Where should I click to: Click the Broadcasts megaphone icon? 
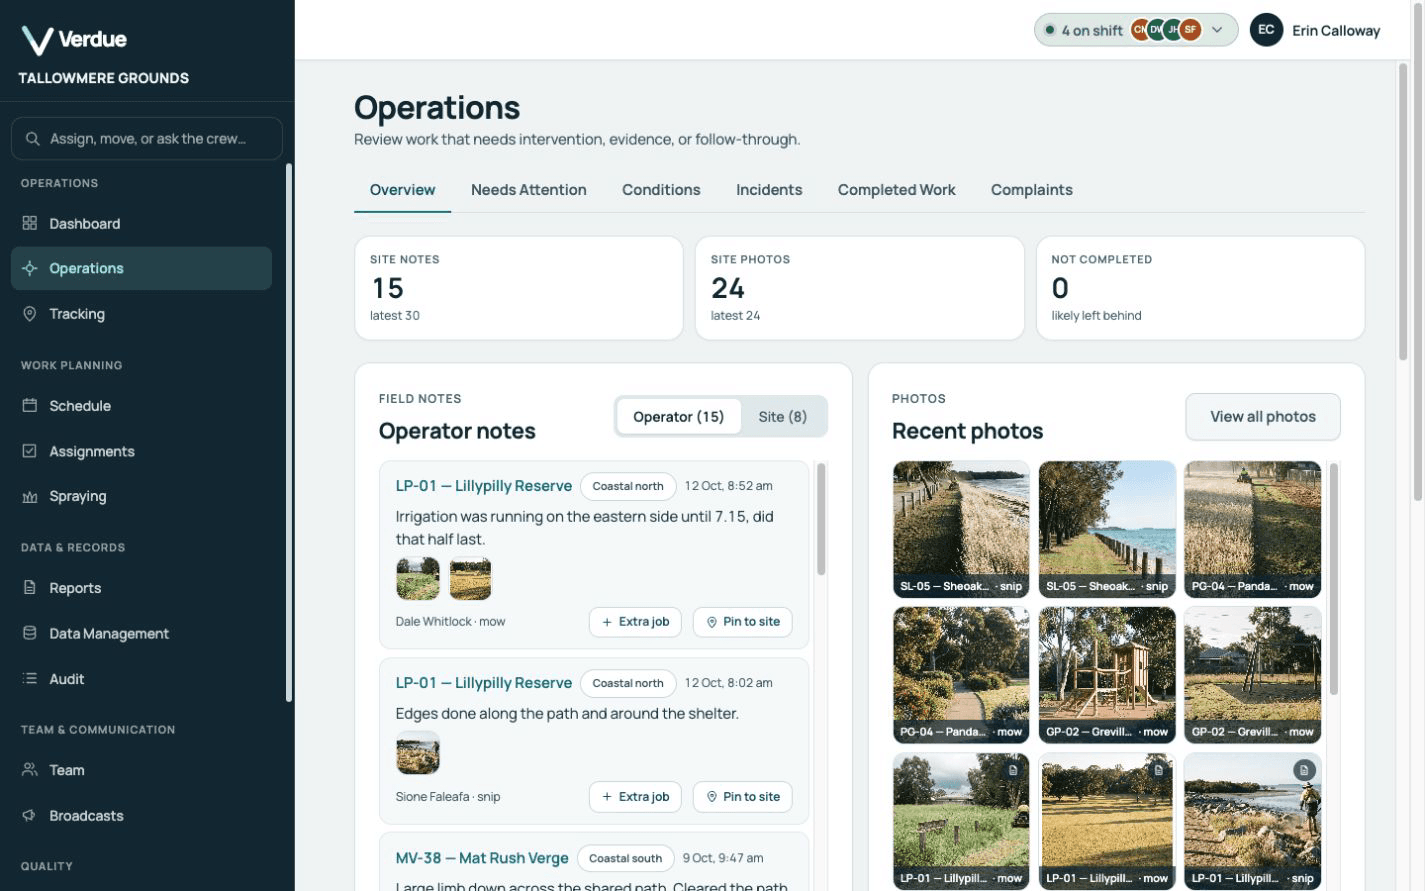30,815
